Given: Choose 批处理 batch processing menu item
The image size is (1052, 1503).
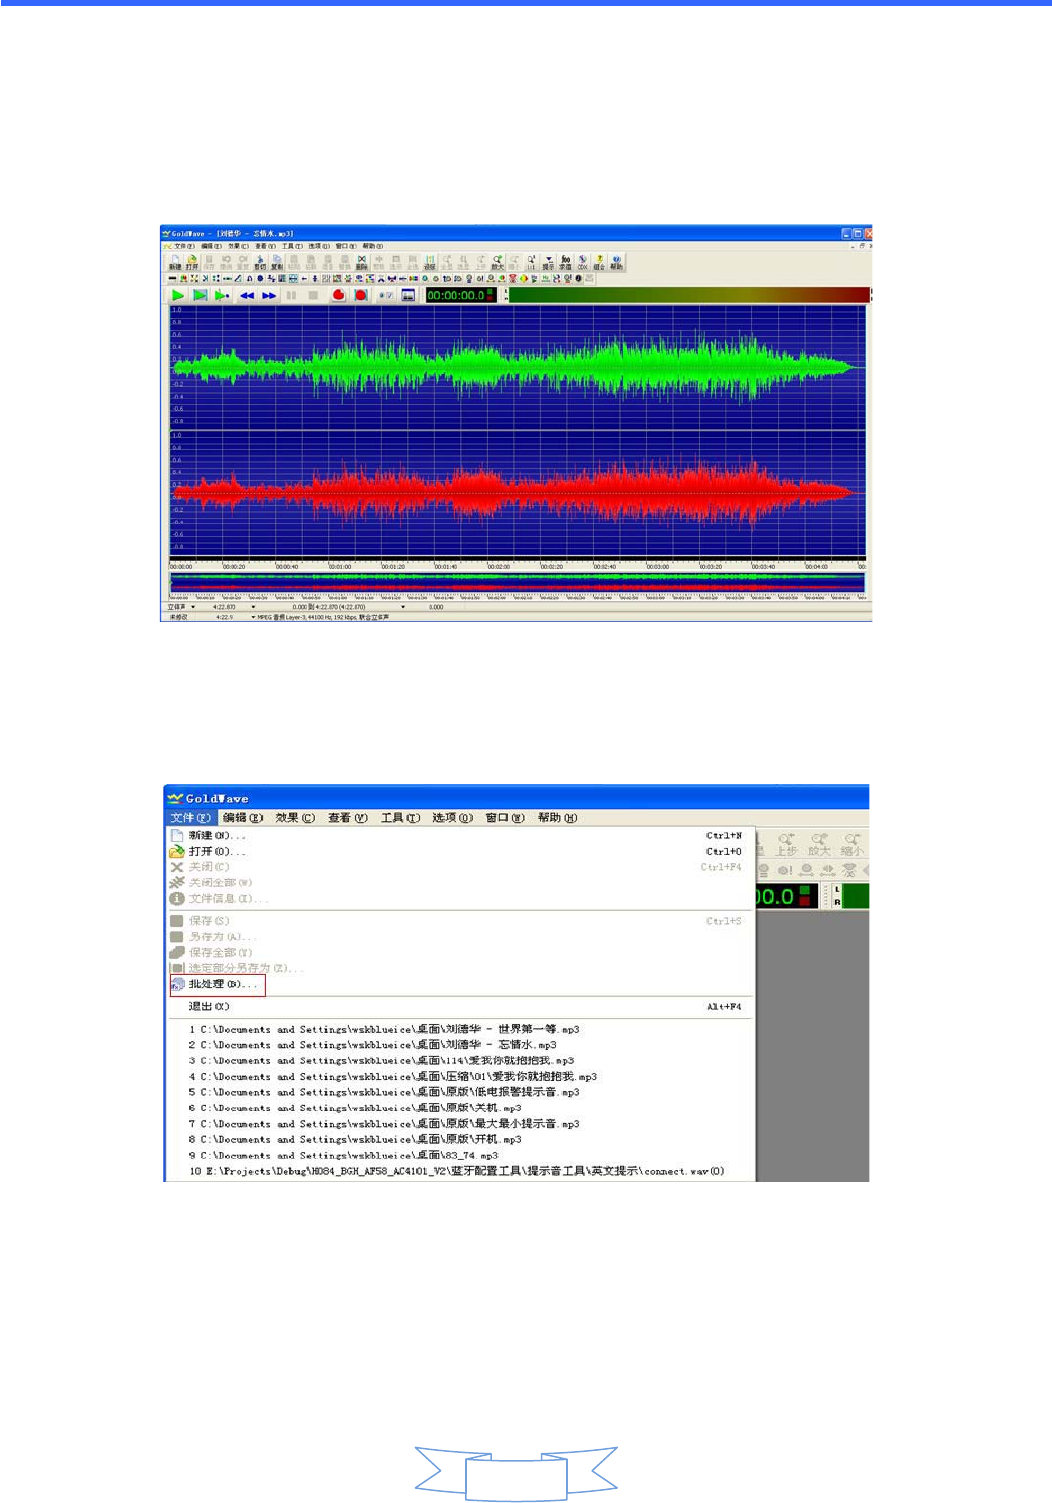Looking at the screenshot, I should [460, 984].
